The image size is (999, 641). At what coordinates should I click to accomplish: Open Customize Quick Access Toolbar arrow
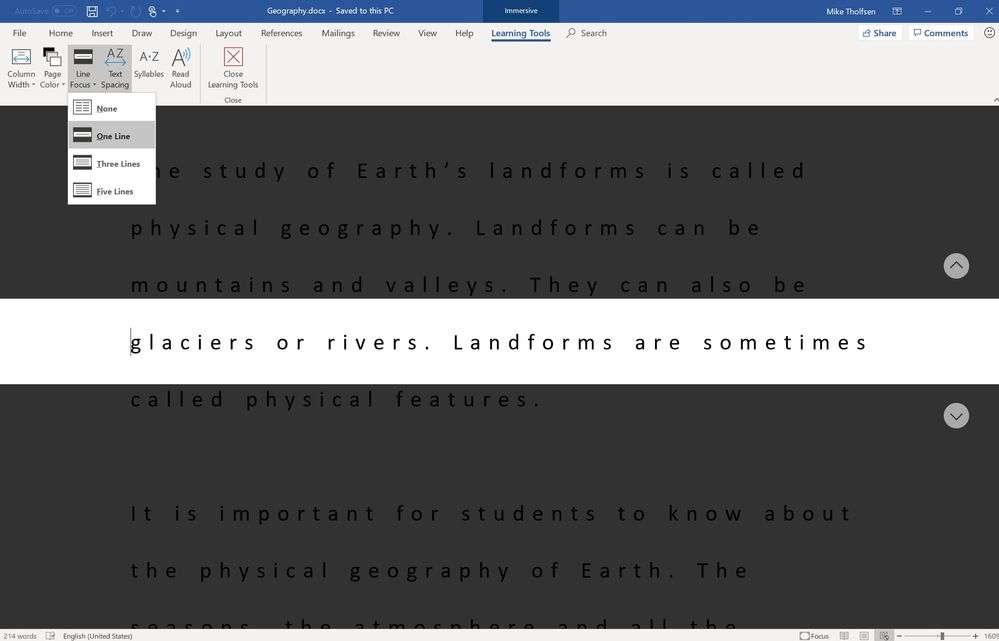click(177, 11)
